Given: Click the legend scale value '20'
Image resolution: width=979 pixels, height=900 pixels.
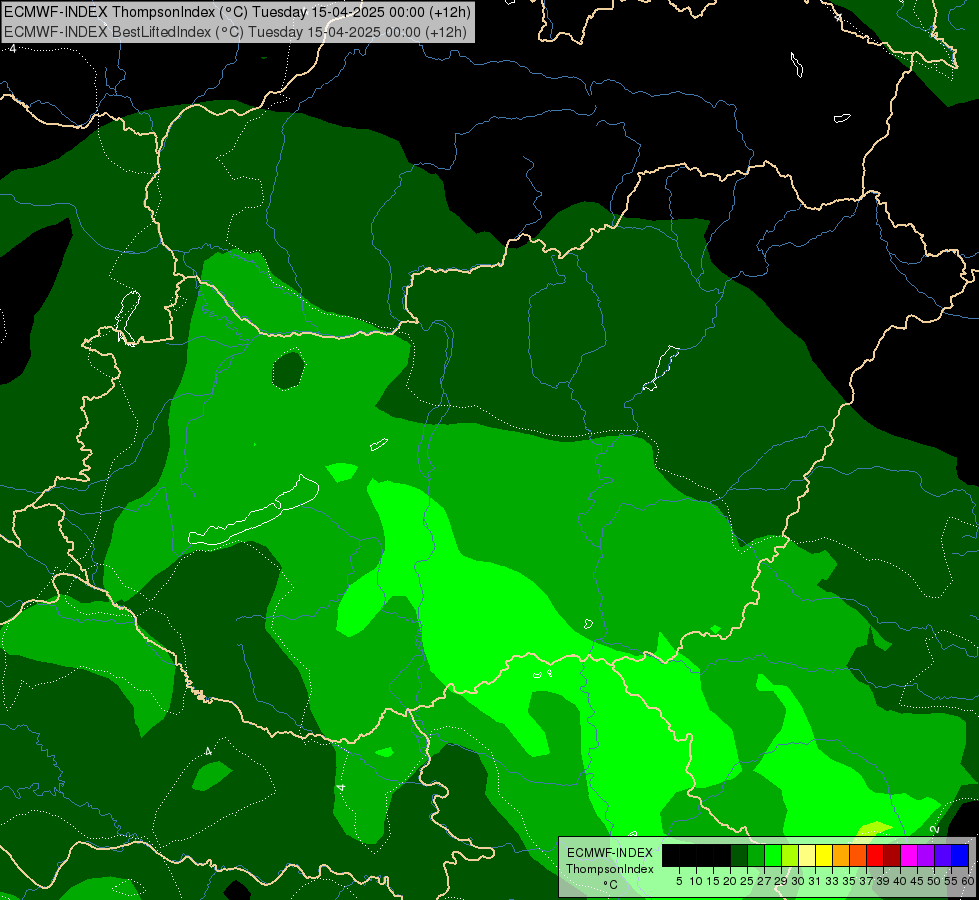Looking at the screenshot, I should 730,881.
